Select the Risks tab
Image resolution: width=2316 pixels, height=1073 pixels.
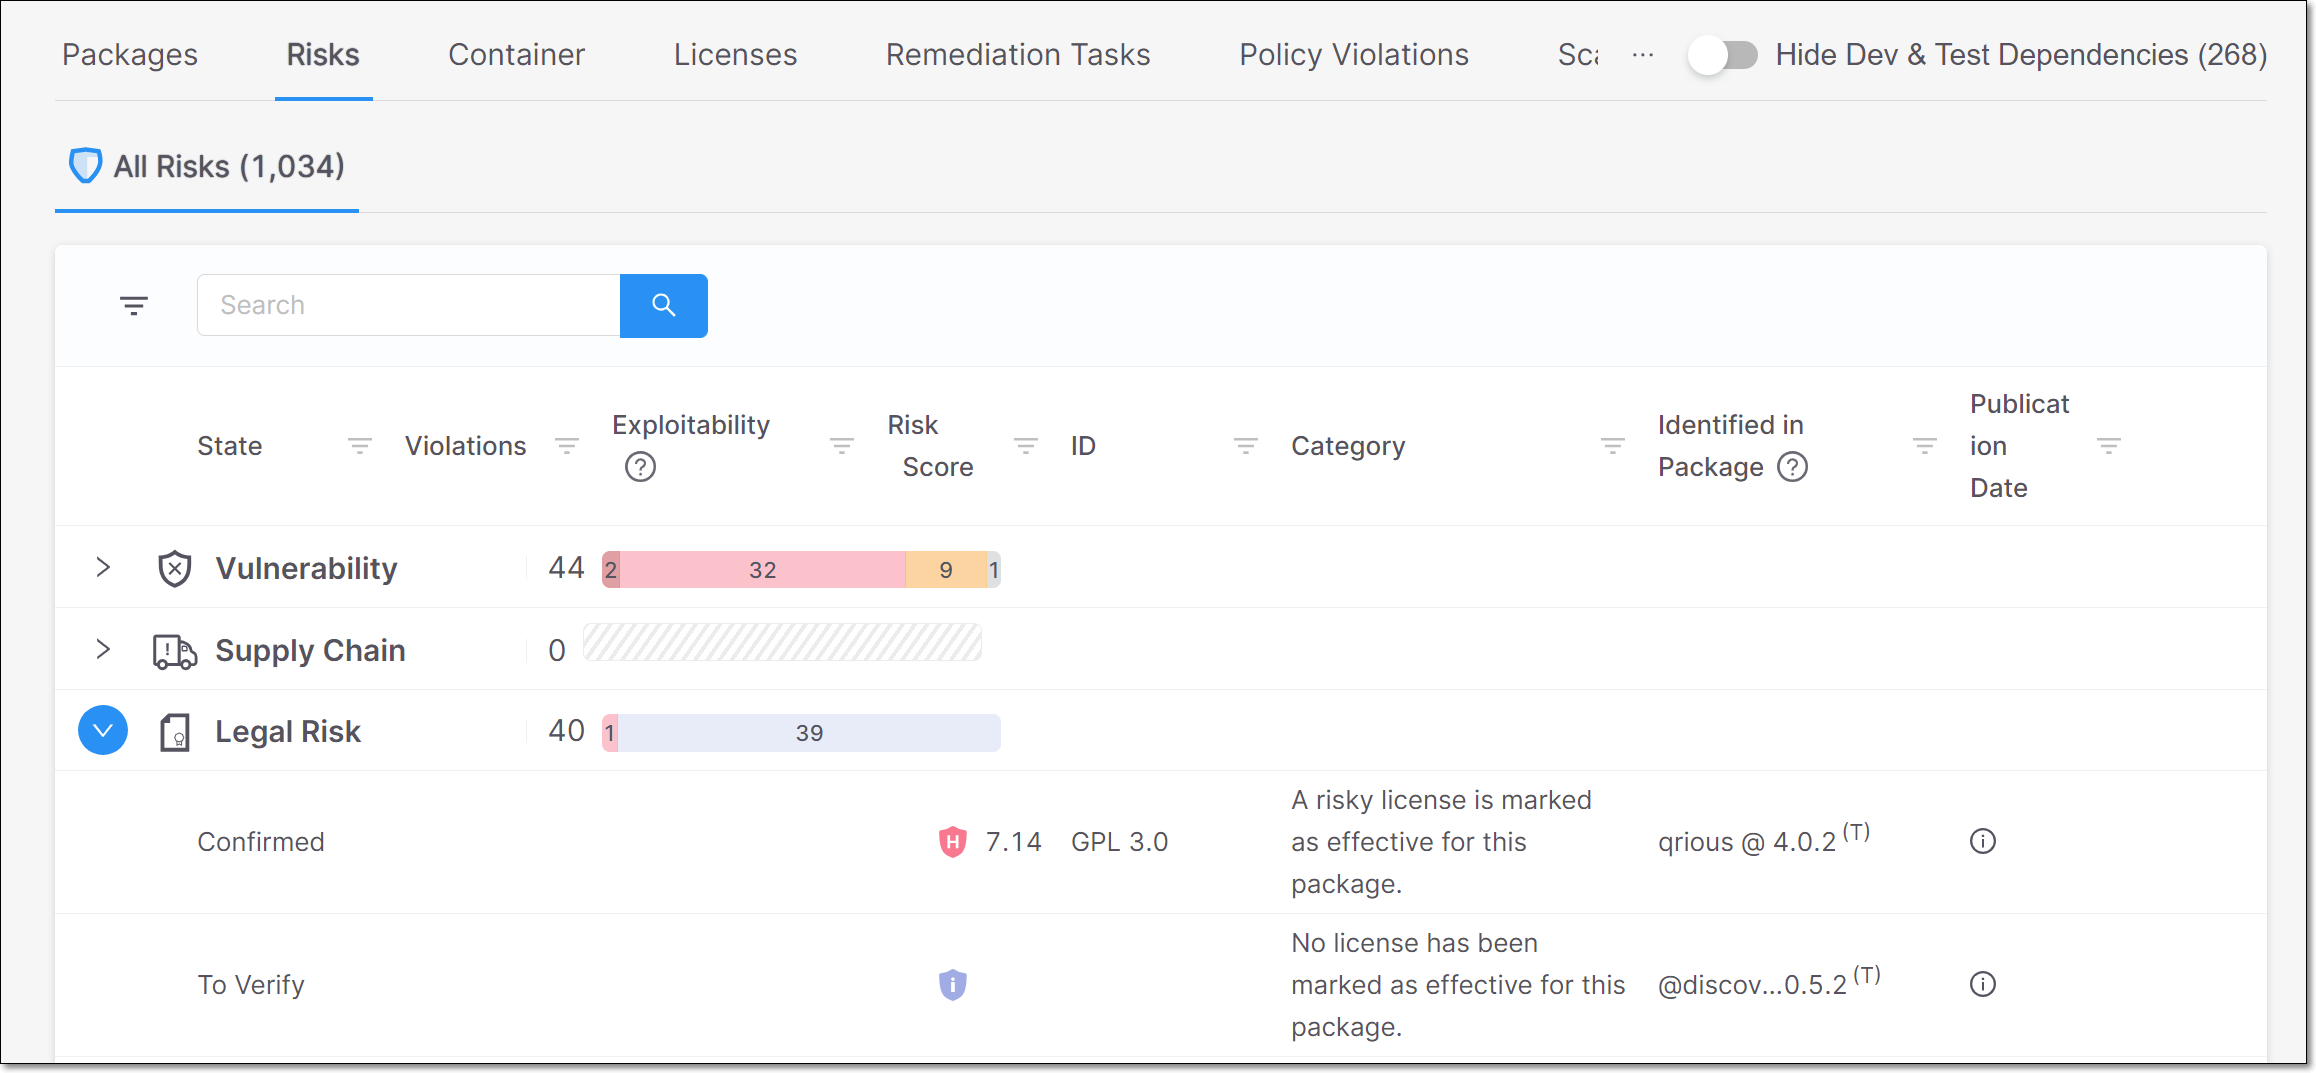click(x=323, y=55)
